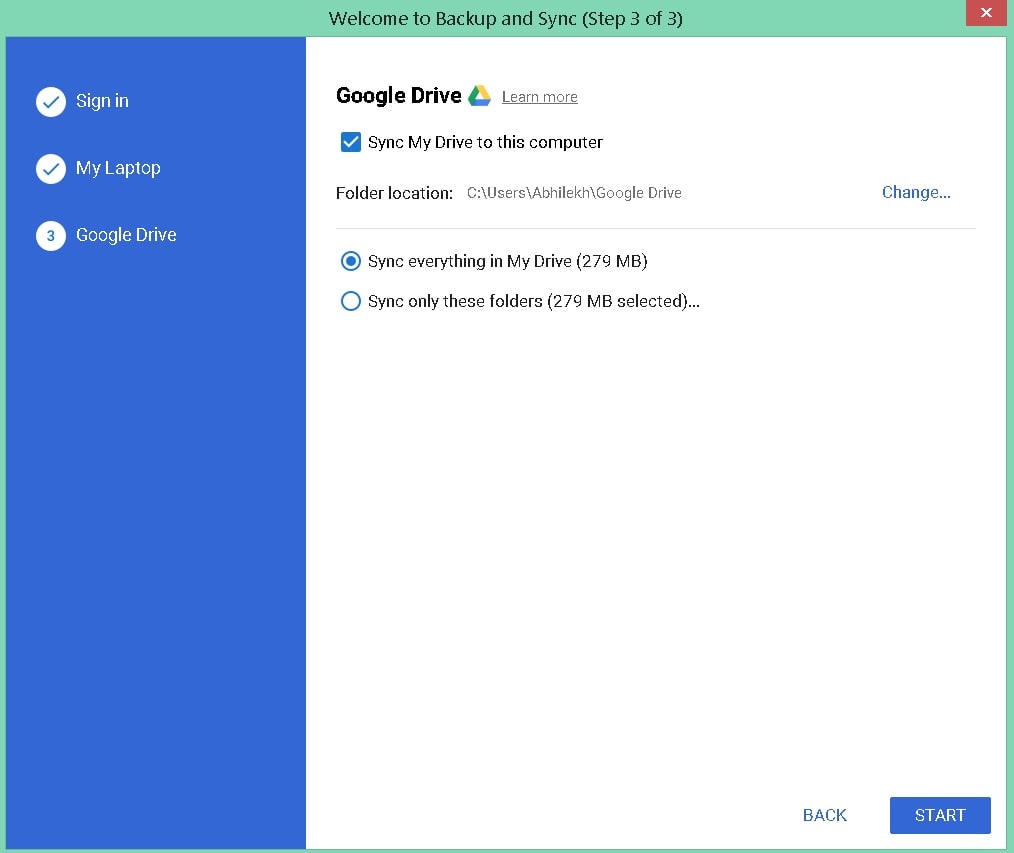Go BACK to the previous step
Screen dimensions: 1014x853
(x=824, y=815)
